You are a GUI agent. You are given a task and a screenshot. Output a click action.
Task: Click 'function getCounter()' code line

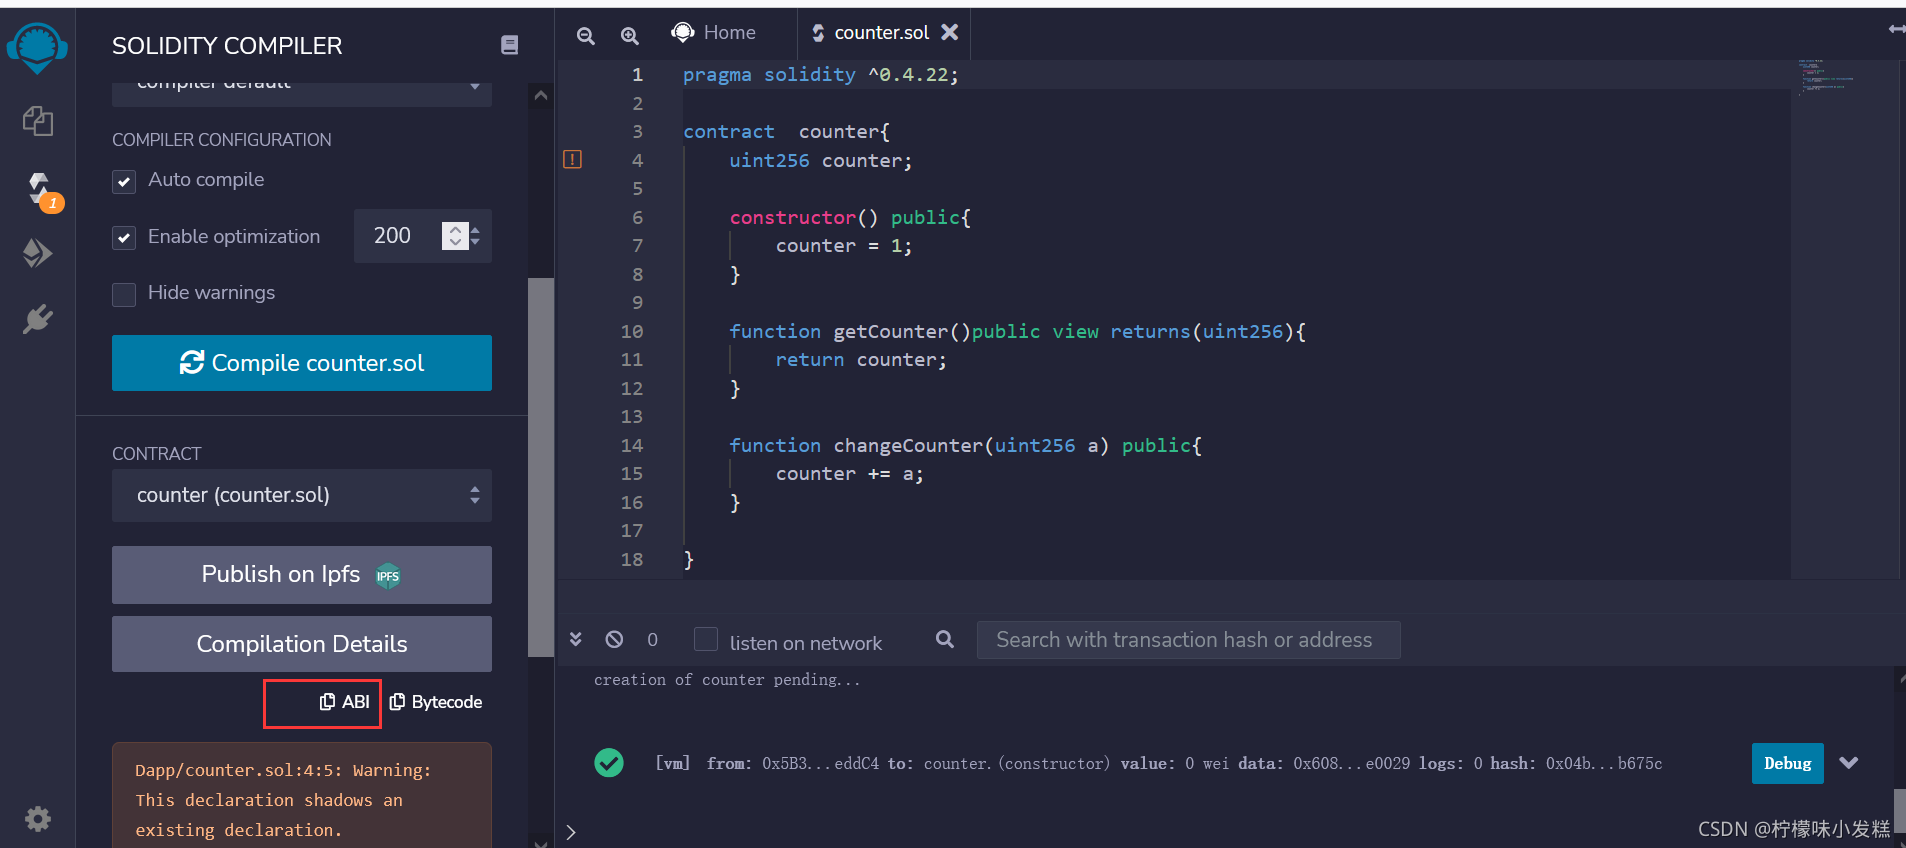click(1017, 331)
